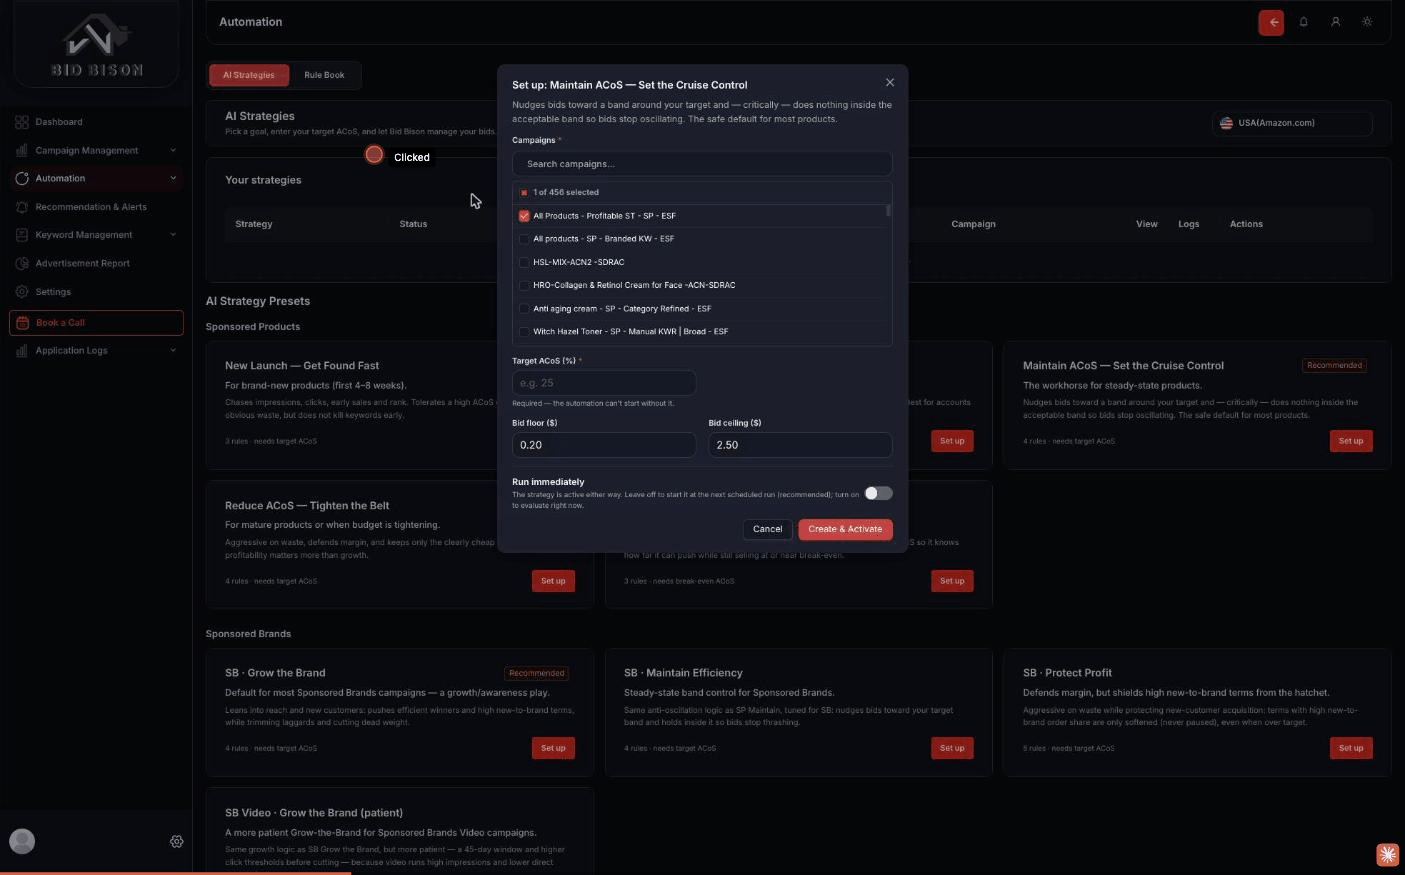1405x875 pixels.
Task: Click the Actions column header
Action: pyautogui.click(x=1246, y=224)
